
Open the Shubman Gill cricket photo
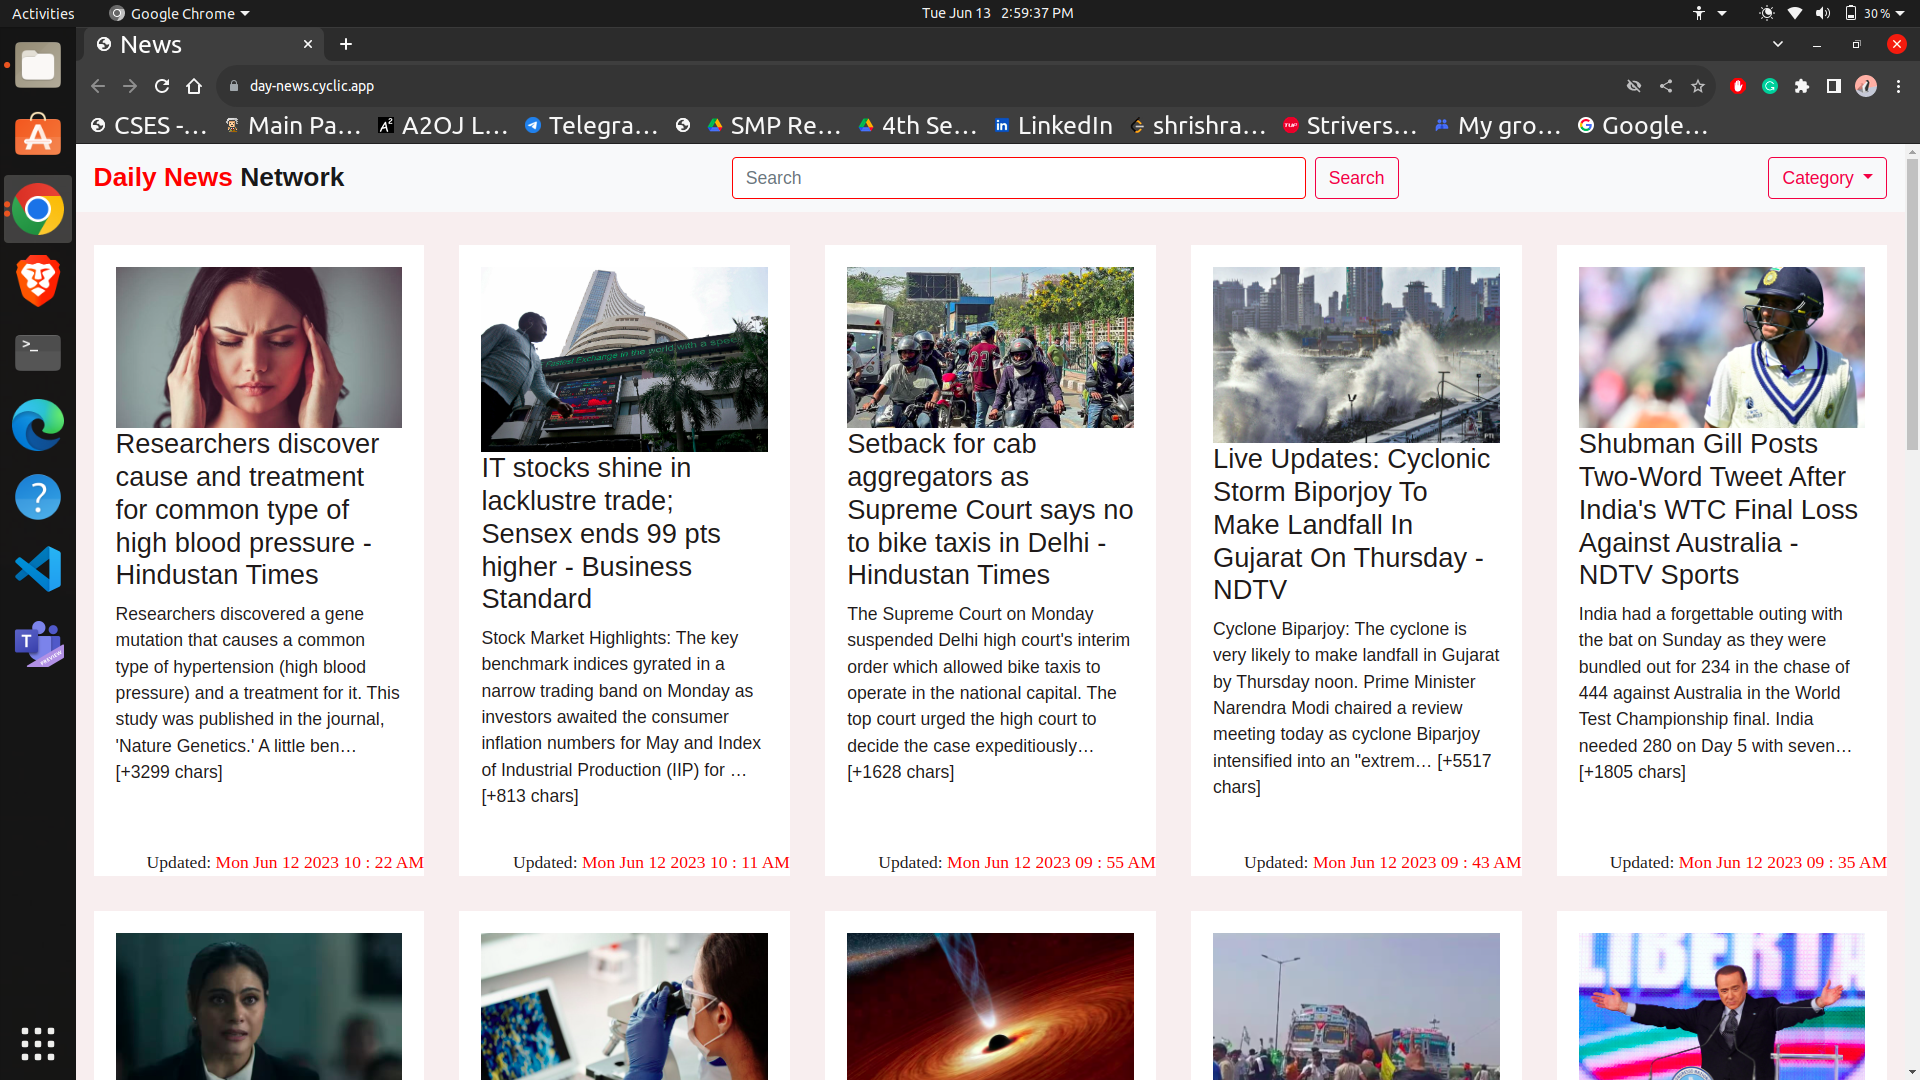[1721, 347]
